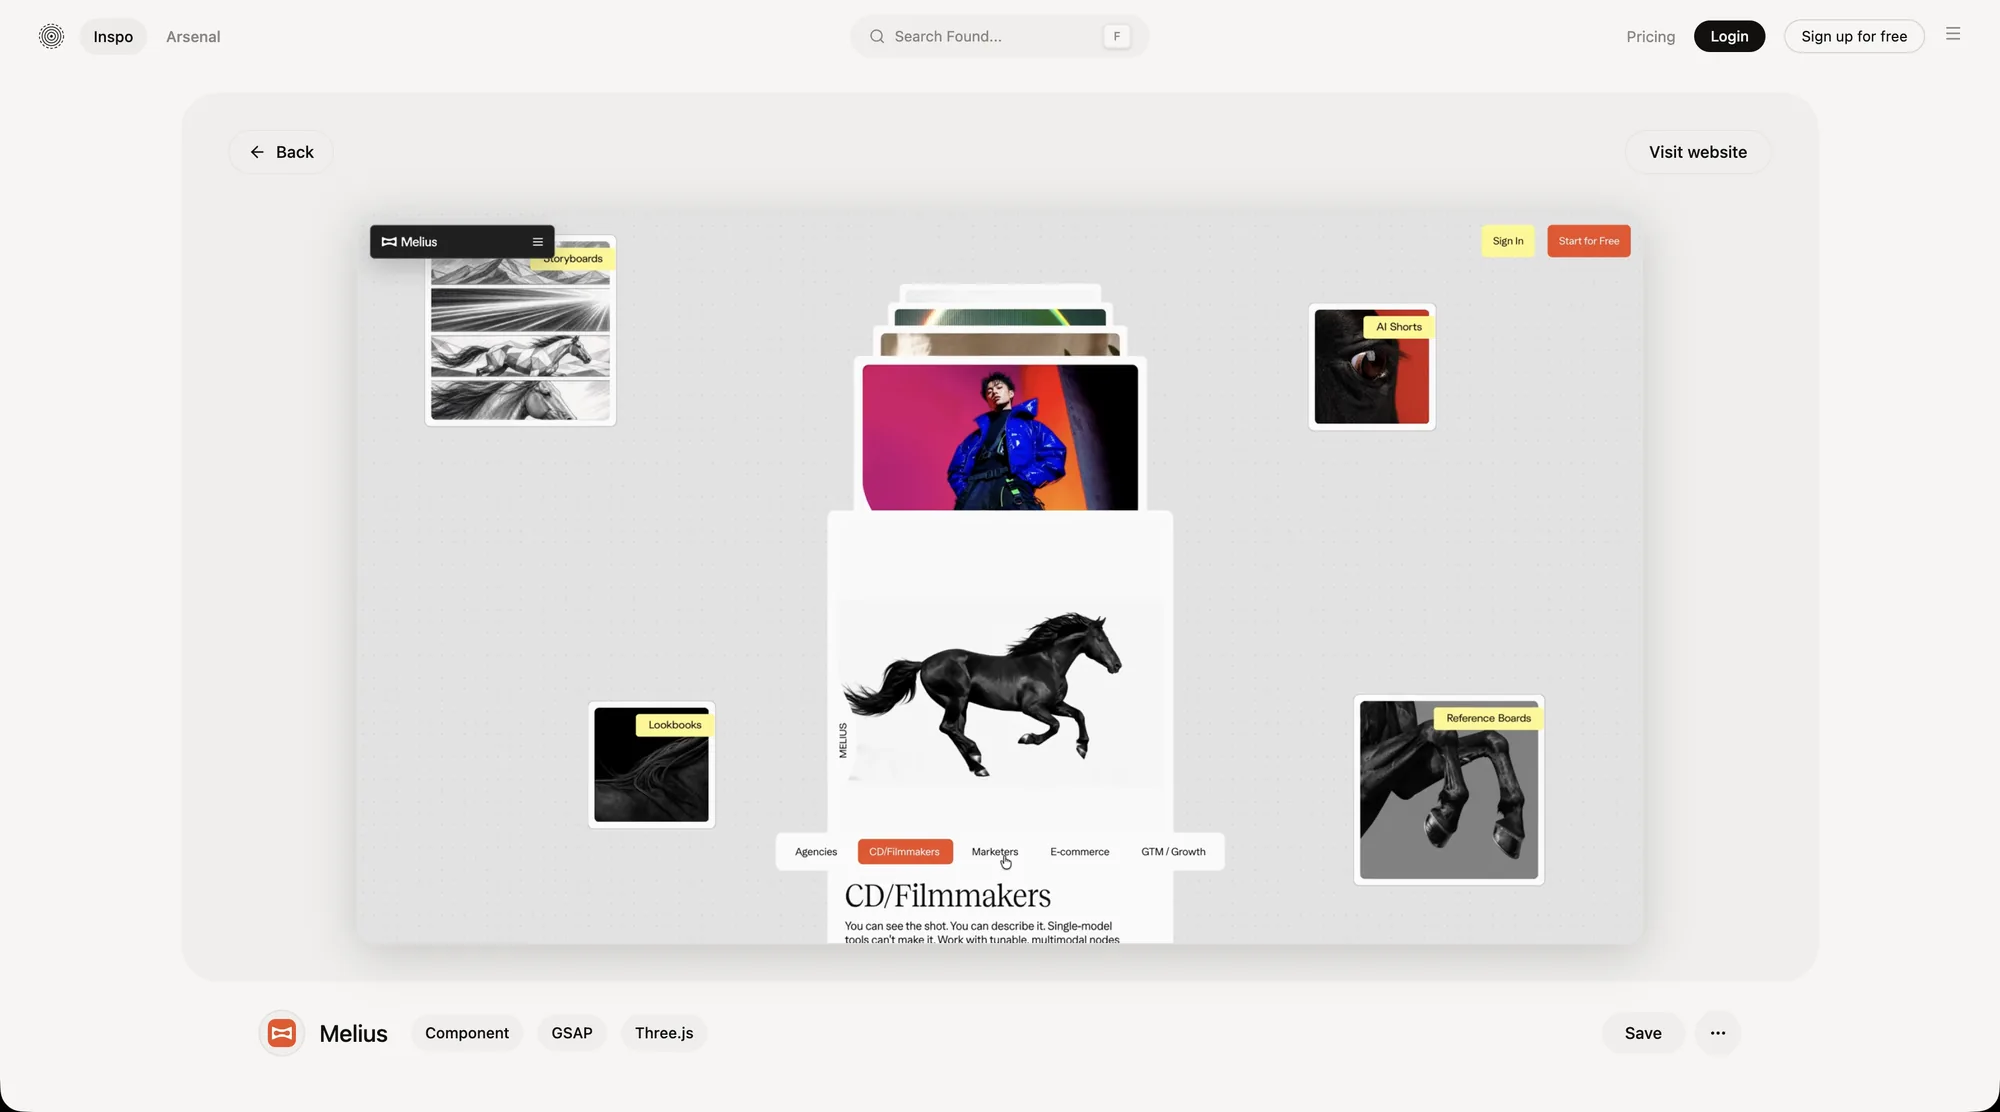The height and width of the screenshot is (1112, 2000).
Task: Focus the Search Found input field
Action: (1000, 36)
